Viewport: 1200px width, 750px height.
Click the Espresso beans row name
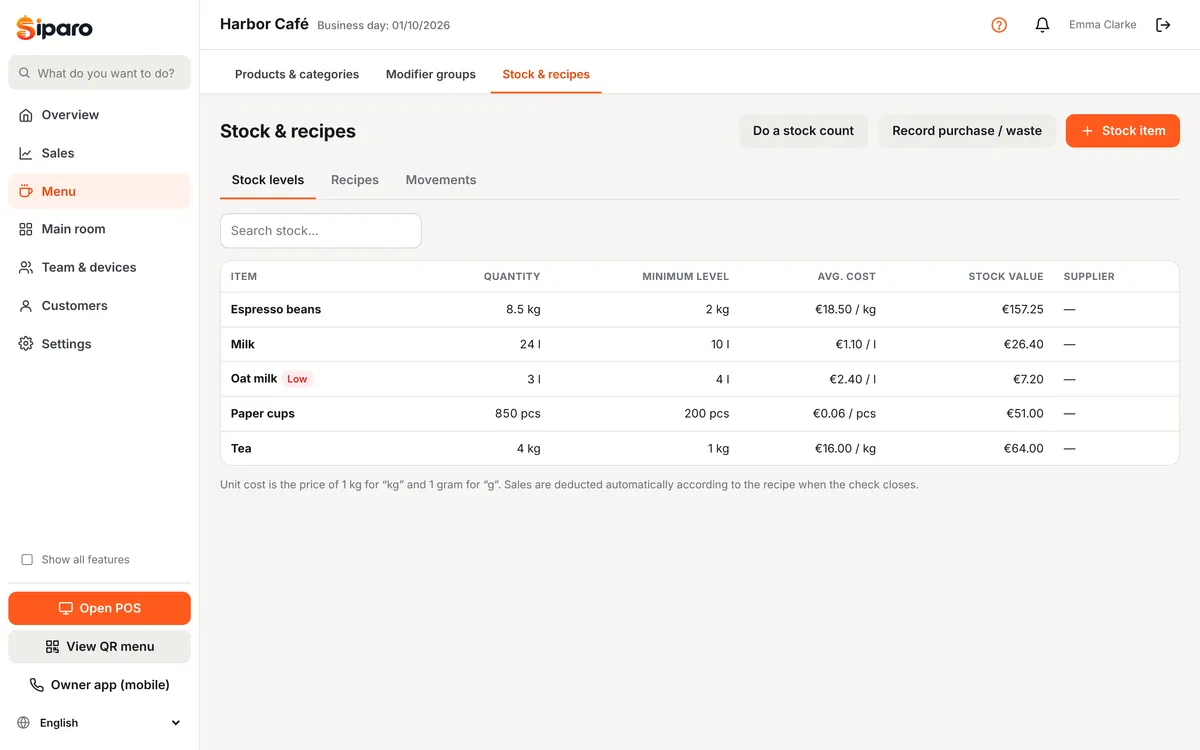276,310
